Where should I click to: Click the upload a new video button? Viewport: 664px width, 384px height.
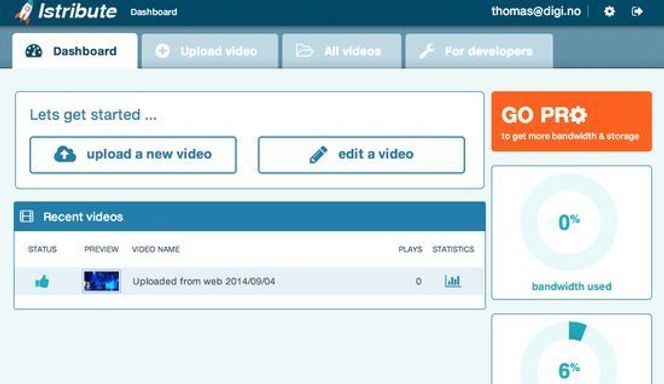(133, 155)
